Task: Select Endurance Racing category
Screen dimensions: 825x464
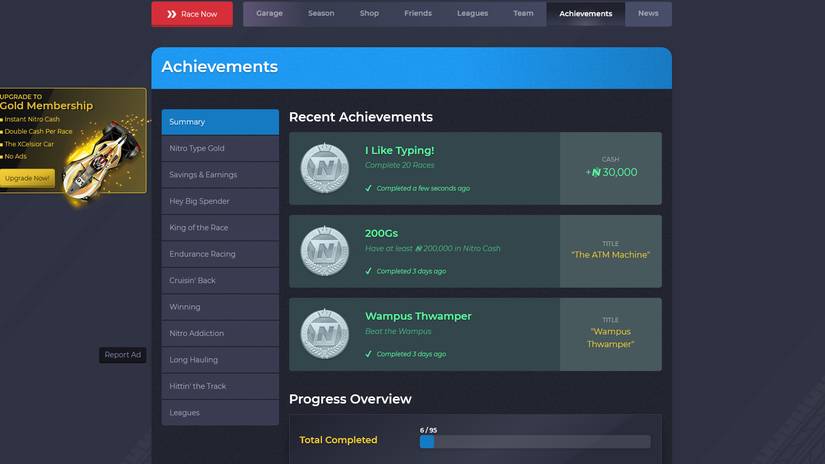Action: click(x=220, y=254)
